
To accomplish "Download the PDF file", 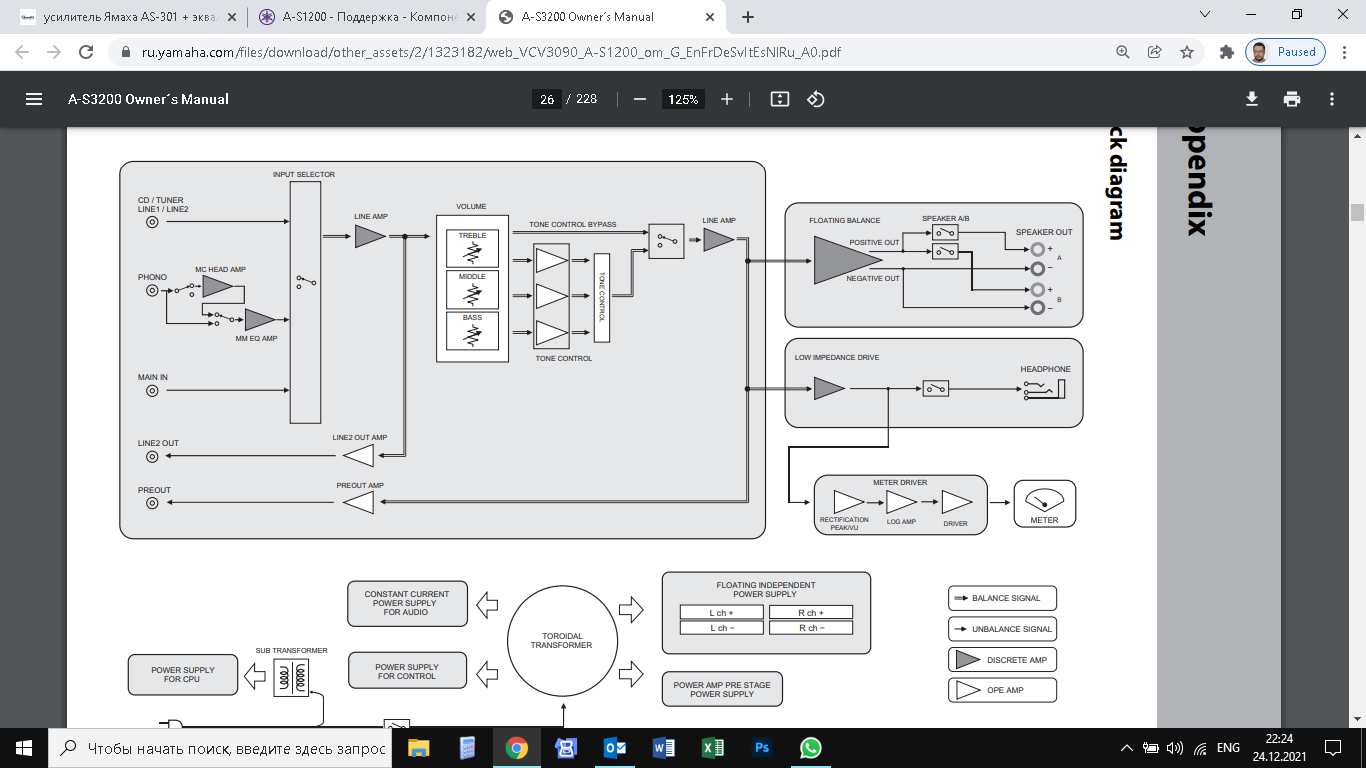I will [x=1251, y=99].
